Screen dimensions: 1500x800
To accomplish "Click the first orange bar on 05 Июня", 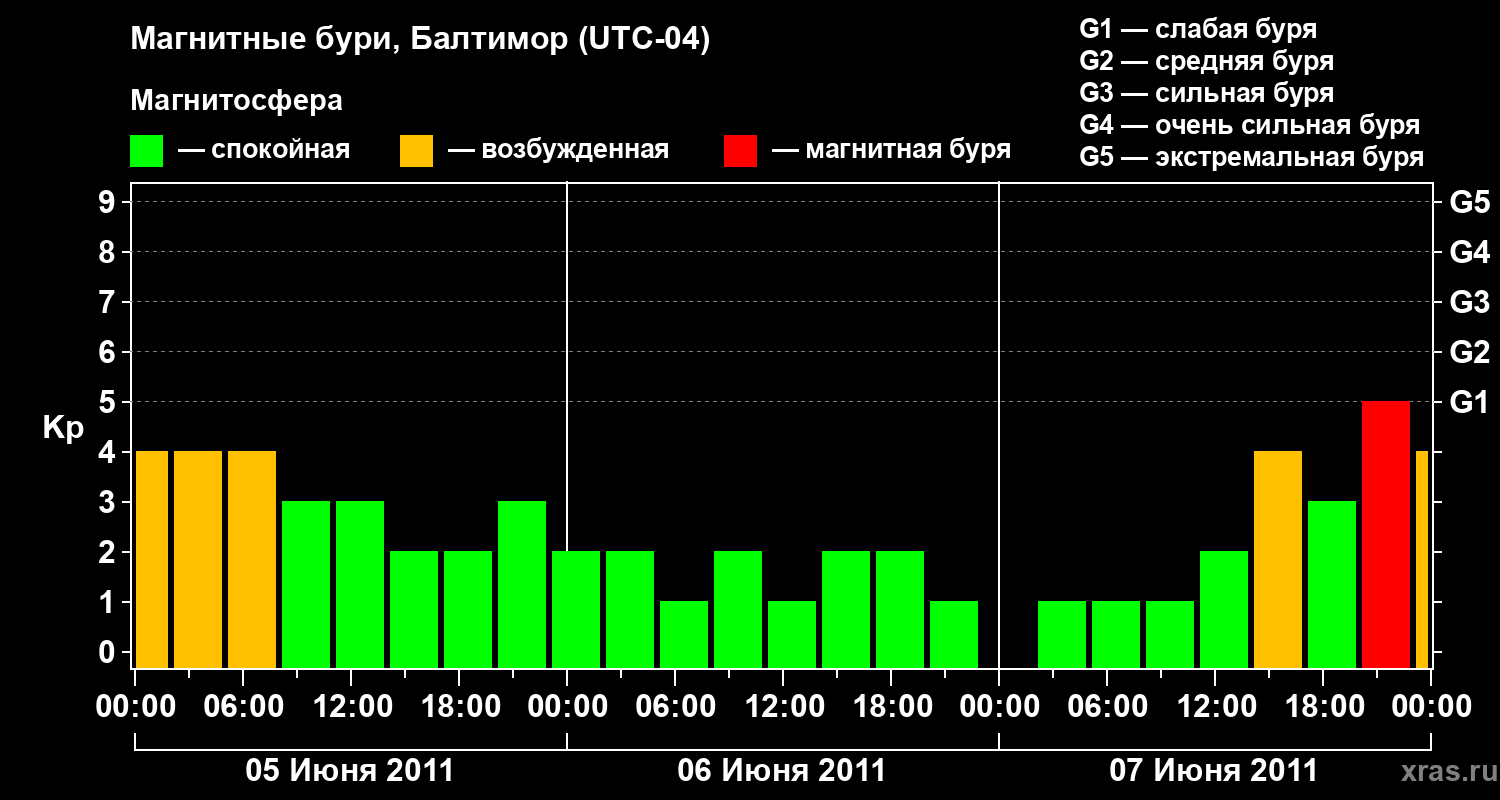I will [152, 559].
